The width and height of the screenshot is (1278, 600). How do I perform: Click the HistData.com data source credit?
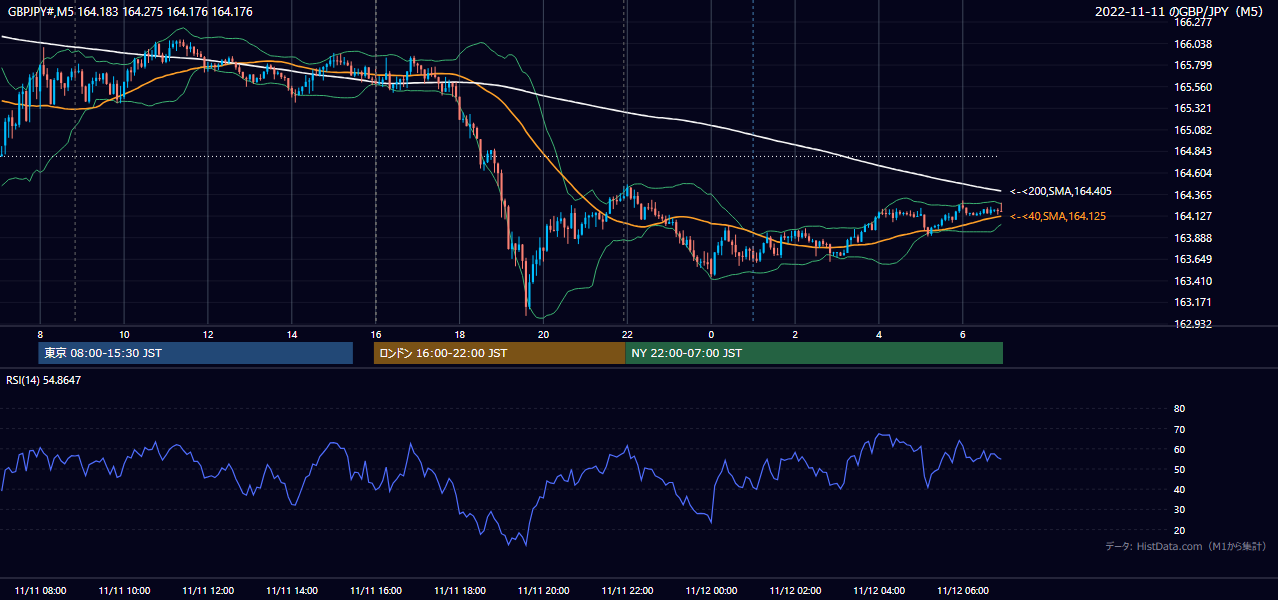(x=1186, y=546)
